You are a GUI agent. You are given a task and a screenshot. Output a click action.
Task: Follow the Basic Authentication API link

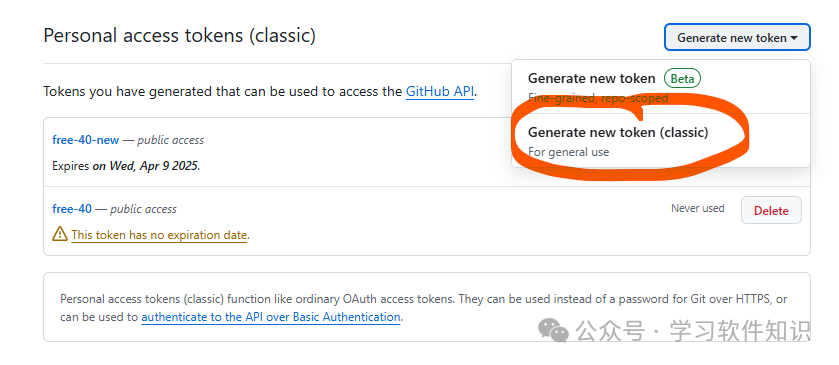pyautogui.click(x=271, y=317)
